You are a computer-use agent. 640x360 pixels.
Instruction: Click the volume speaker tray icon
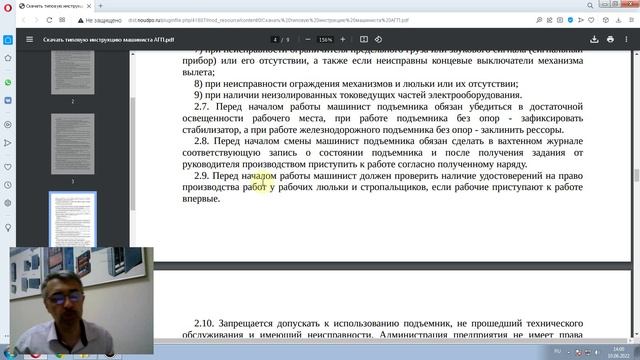pyautogui.click(x=596, y=352)
